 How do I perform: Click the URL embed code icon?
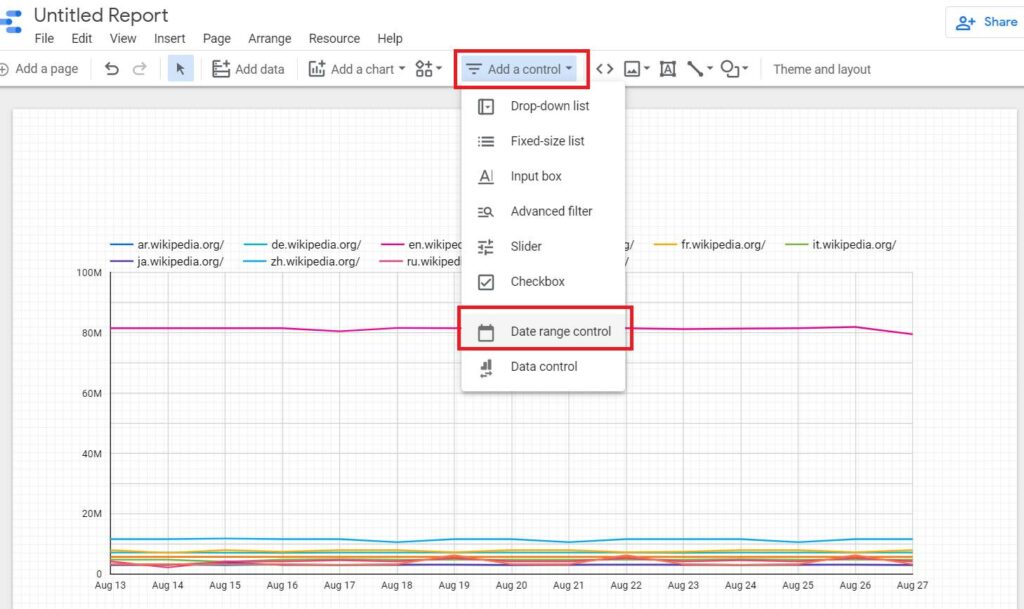click(605, 69)
